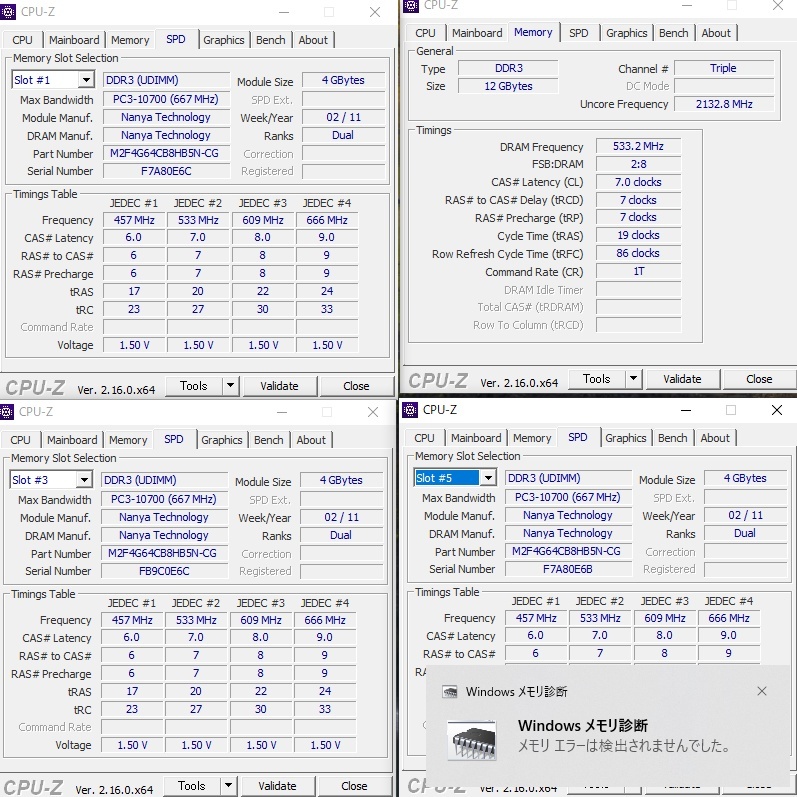
Task: Open Memory tab in Slot #5 window
Action: click(532, 438)
